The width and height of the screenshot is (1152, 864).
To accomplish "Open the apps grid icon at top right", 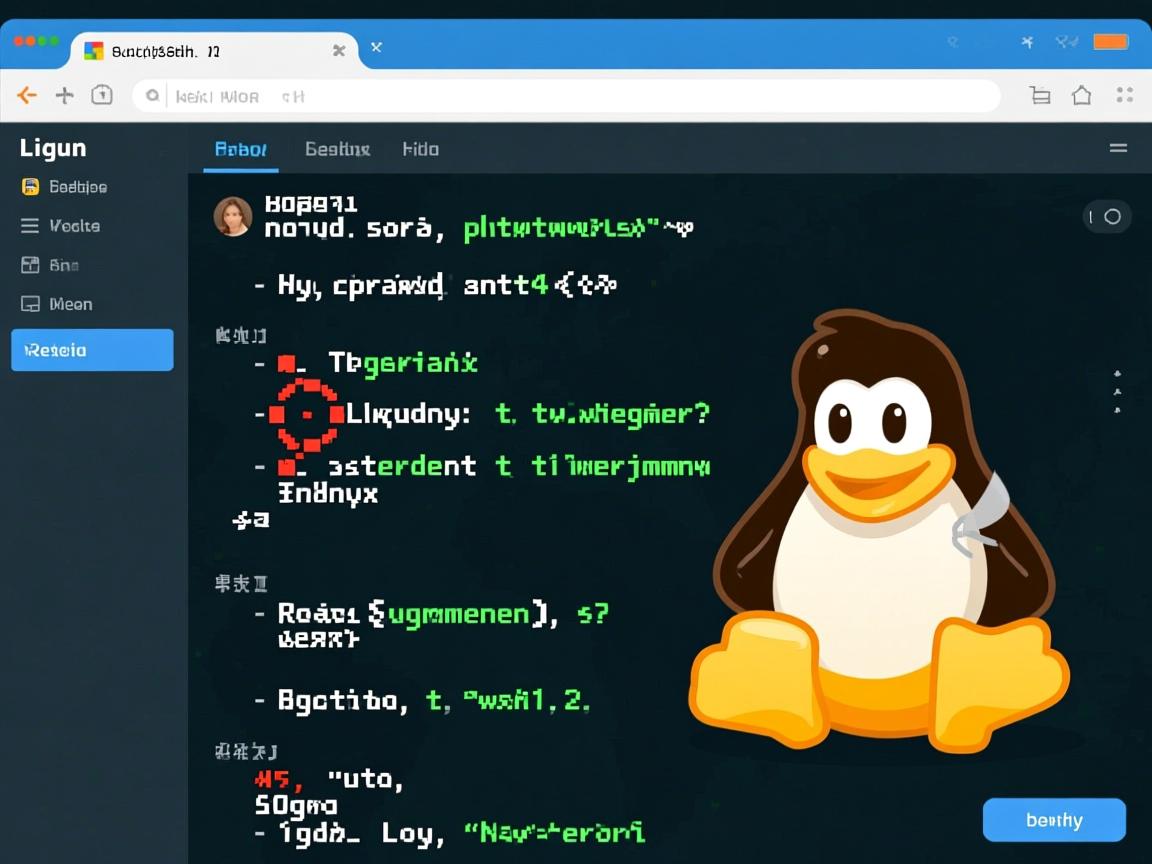I will 1122,95.
